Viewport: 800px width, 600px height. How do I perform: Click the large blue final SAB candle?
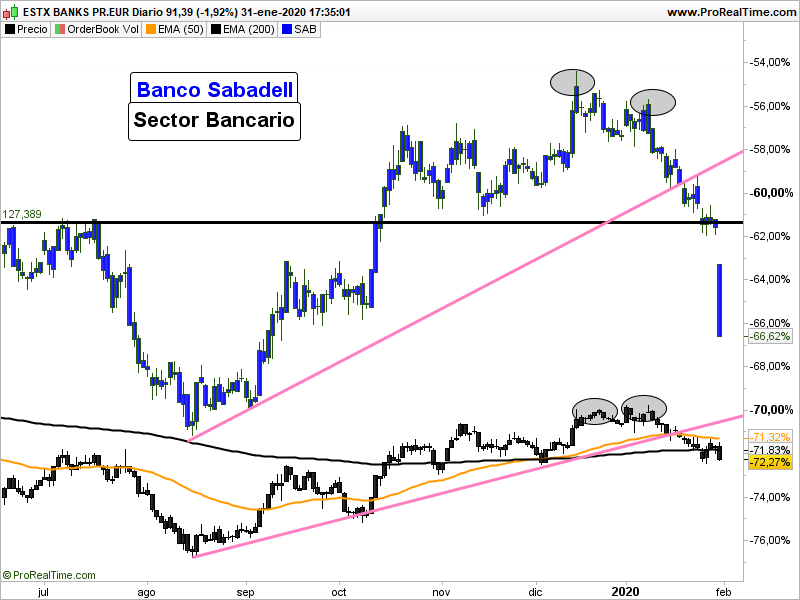pyautogui.click(x=718, y=300)
